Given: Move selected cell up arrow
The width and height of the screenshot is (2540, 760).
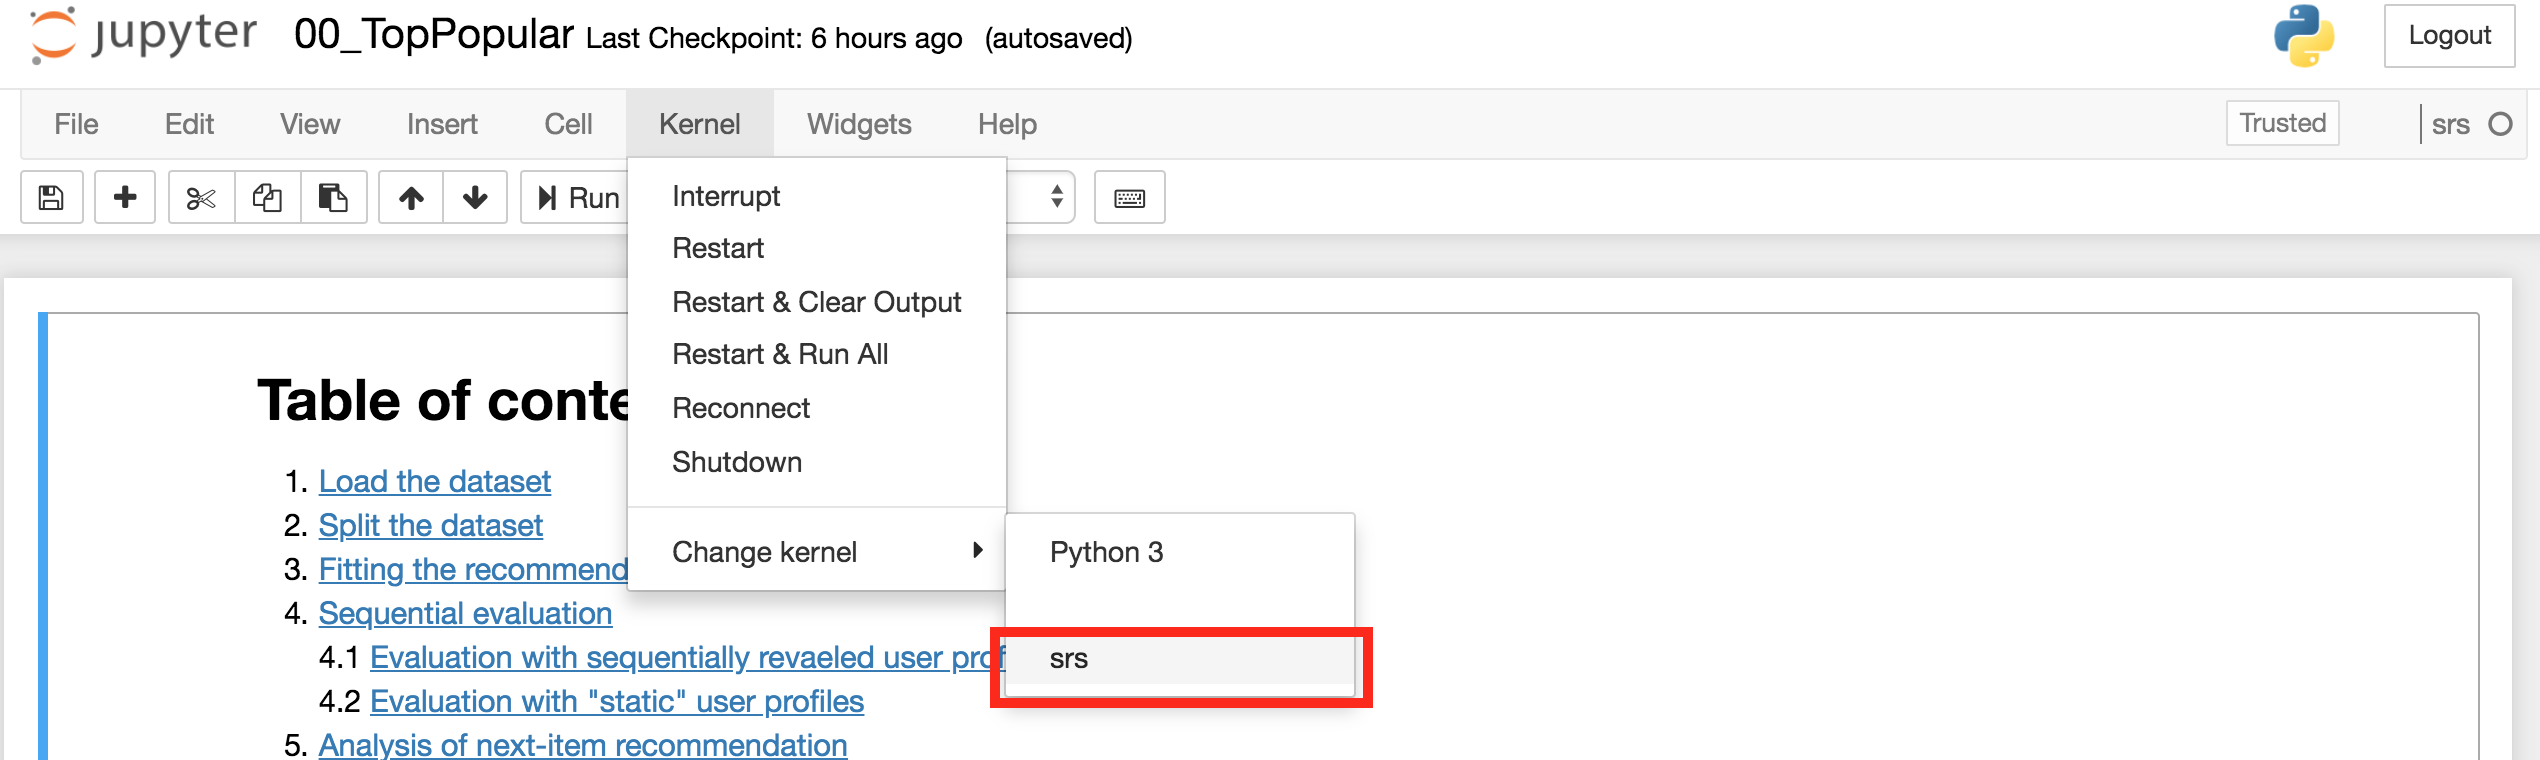Looking at the screenshot, I should pyautogui.click(x=411, y=197).
